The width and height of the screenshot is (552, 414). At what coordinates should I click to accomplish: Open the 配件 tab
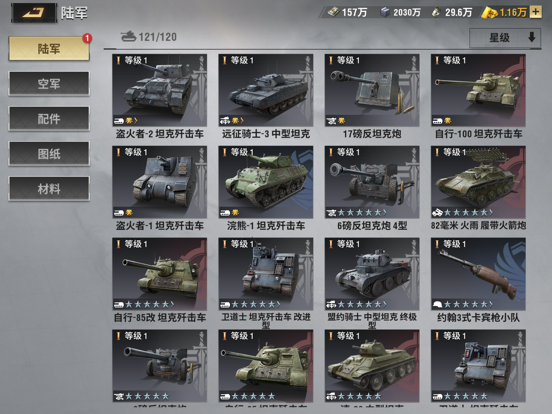49,119
